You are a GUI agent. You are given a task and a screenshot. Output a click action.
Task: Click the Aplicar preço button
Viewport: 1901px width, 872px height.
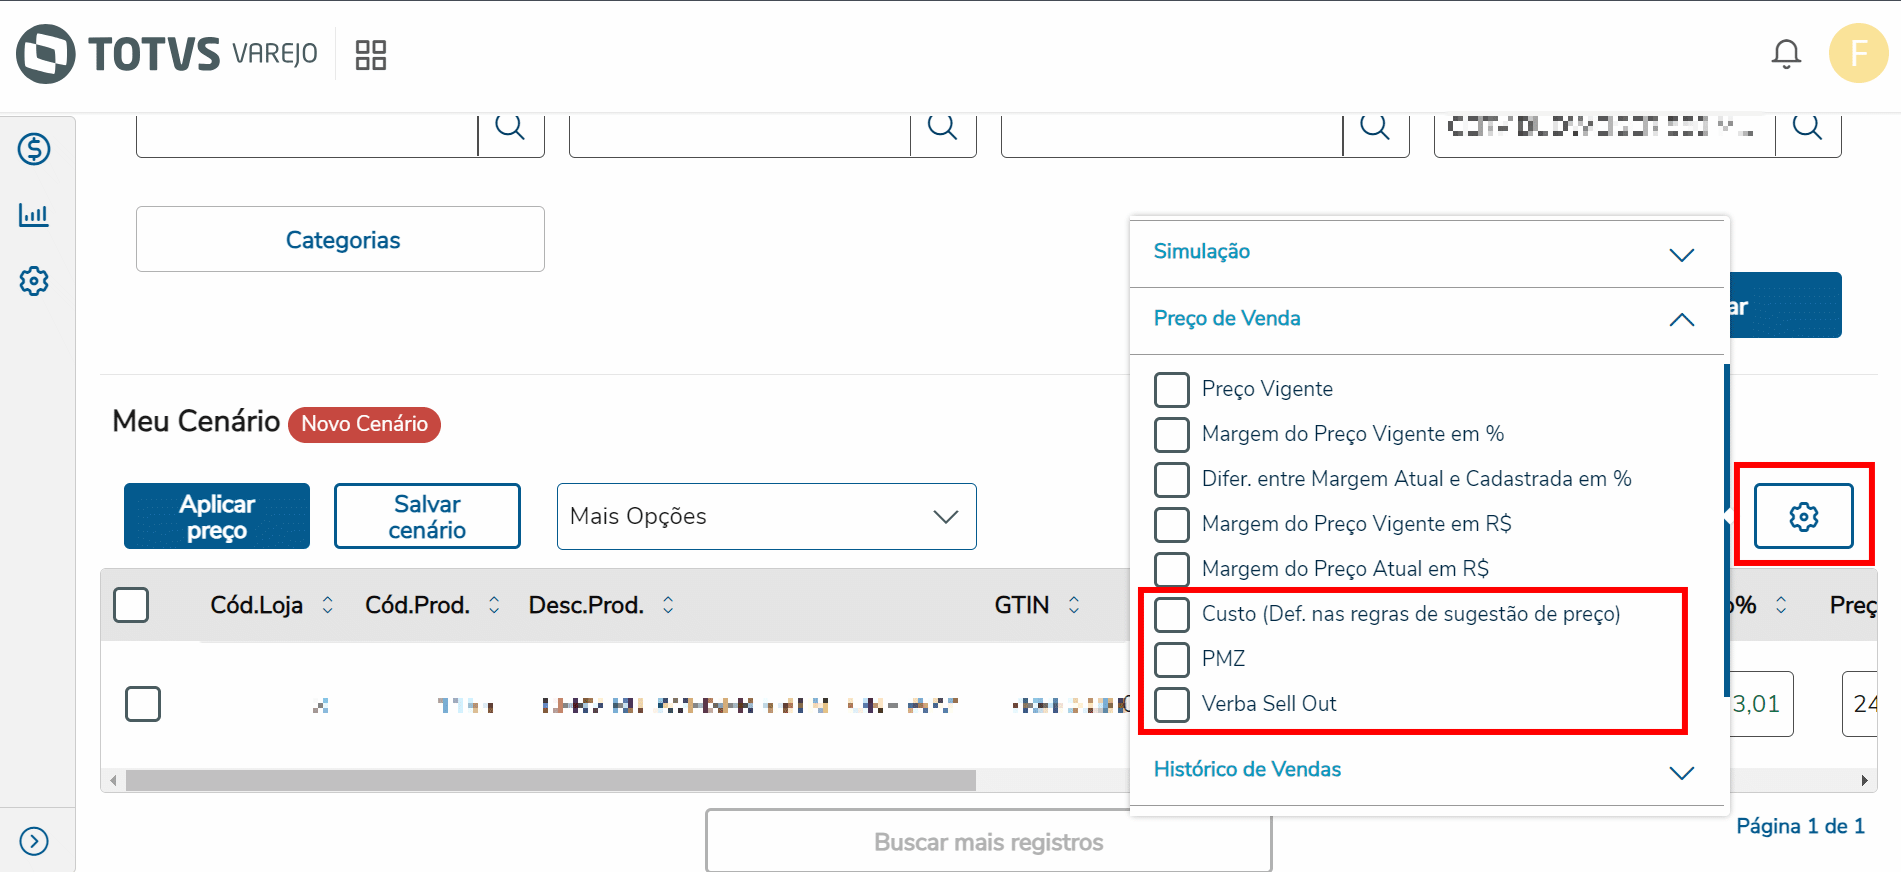(217, 516)
